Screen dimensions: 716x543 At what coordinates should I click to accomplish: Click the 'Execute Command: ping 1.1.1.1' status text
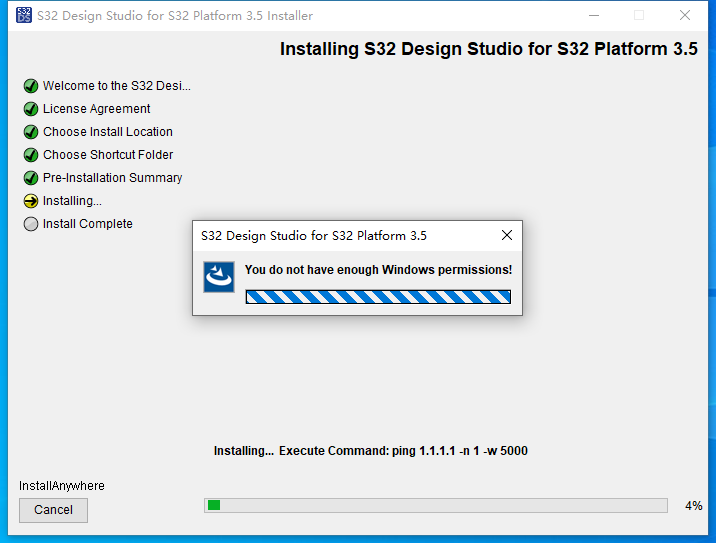(403, 451)
